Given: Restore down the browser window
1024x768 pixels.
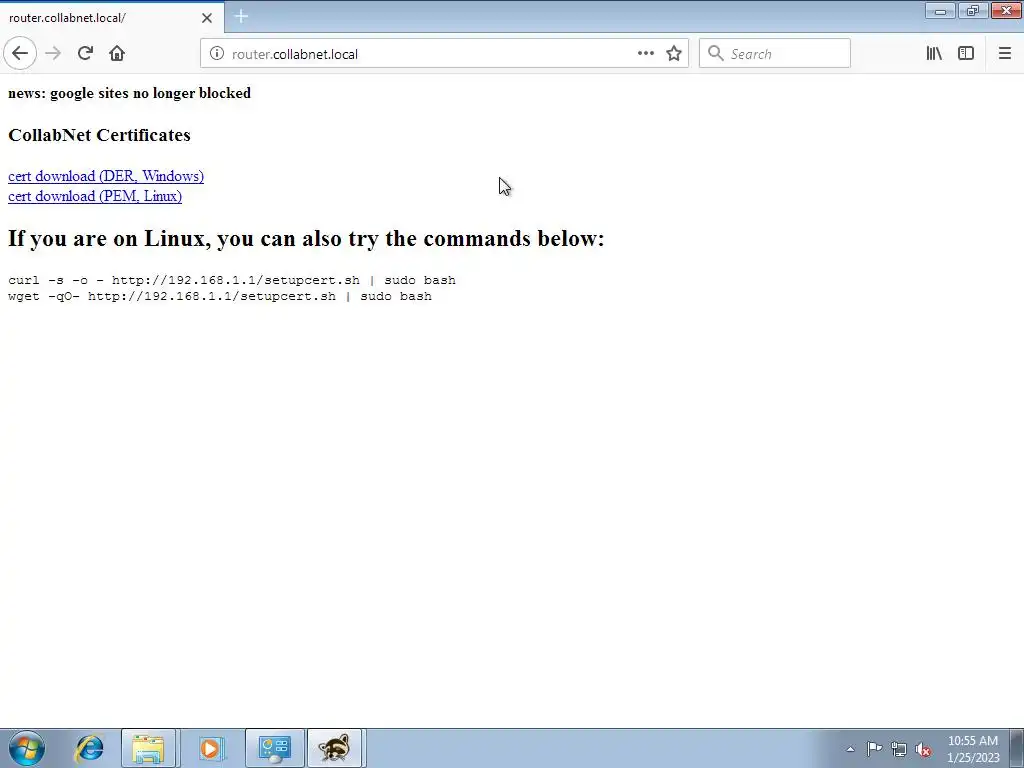Looking at the screenshot, I should pos(972,11).
